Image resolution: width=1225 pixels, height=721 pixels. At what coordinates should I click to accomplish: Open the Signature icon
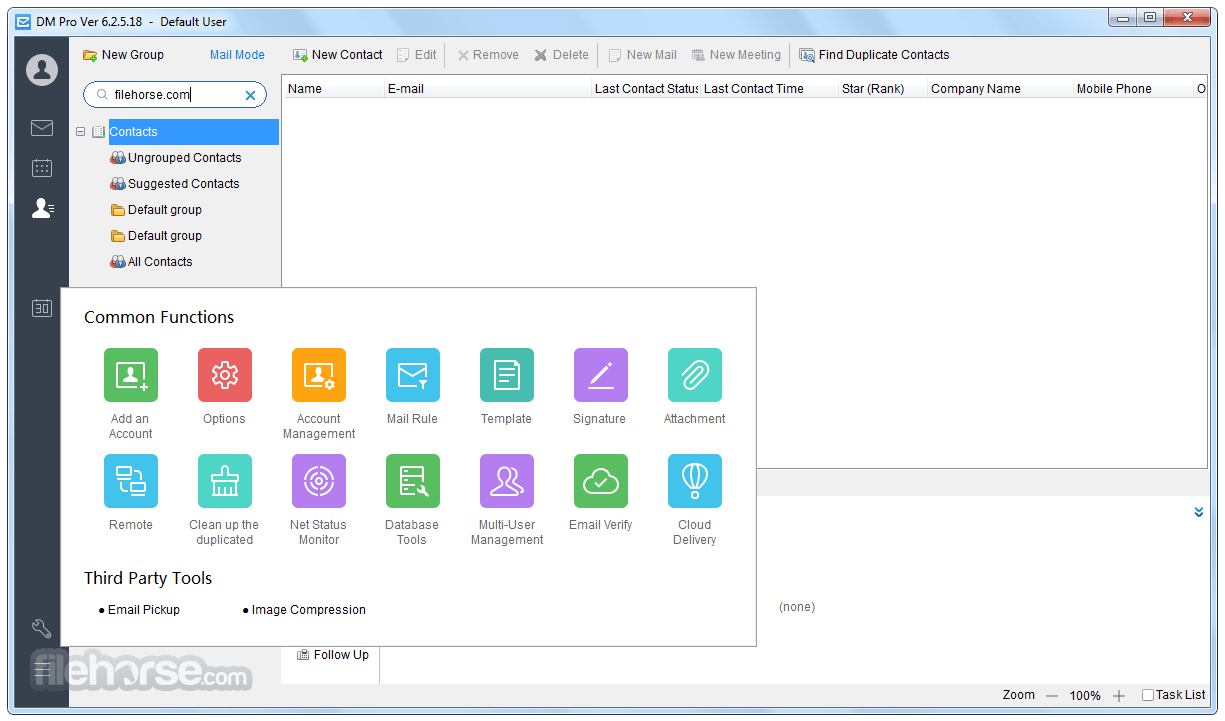[x=601, y=375]
